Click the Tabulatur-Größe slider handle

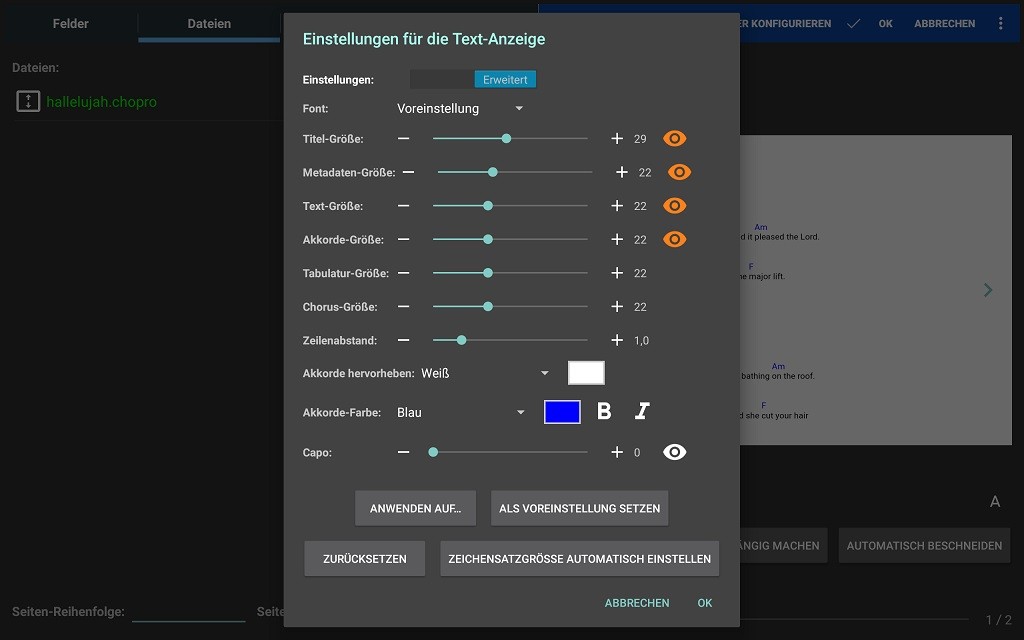[x=488, y=273]
